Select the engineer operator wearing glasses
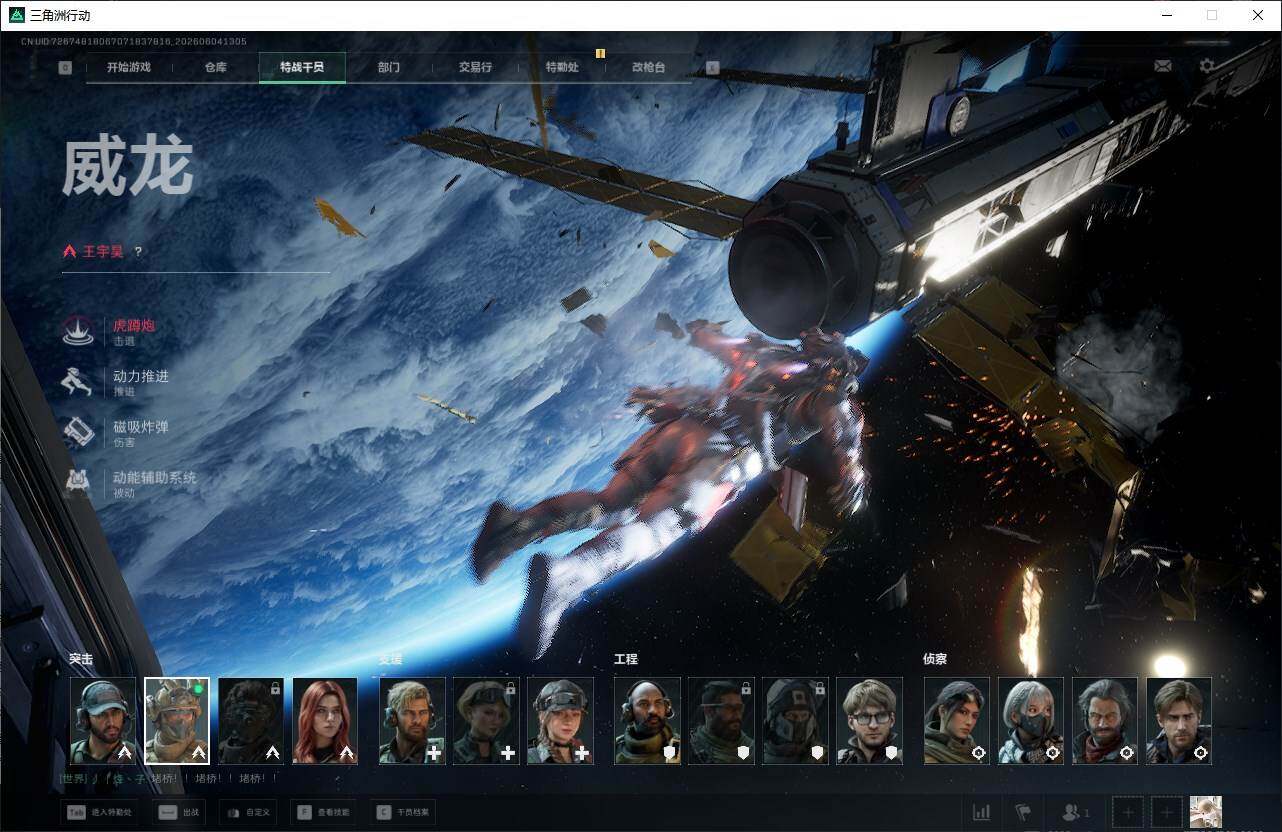 (870, 721)
